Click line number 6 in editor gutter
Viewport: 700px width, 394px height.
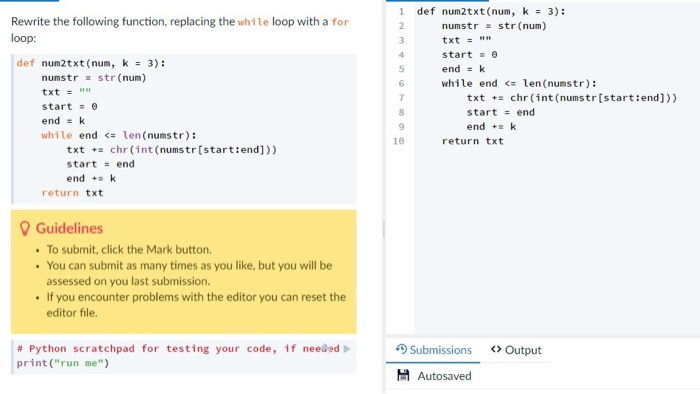(401, 83)
